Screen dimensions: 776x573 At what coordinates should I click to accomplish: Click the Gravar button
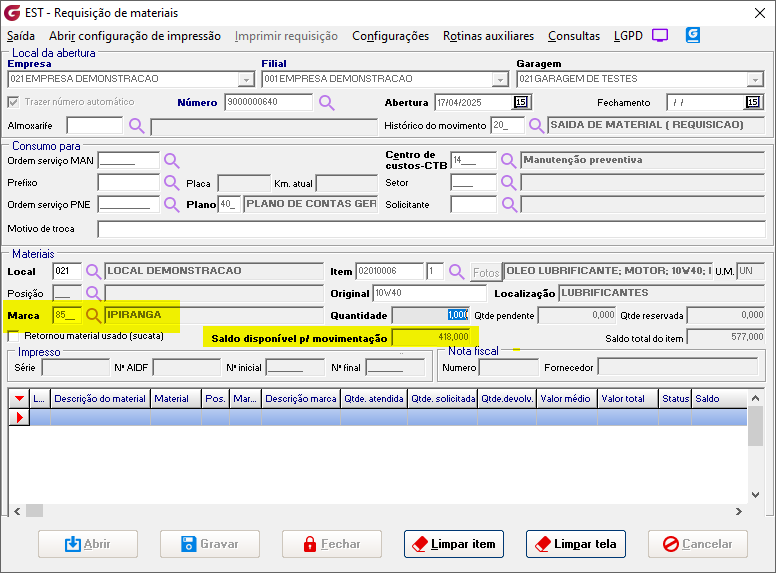(x=210, y=544)
